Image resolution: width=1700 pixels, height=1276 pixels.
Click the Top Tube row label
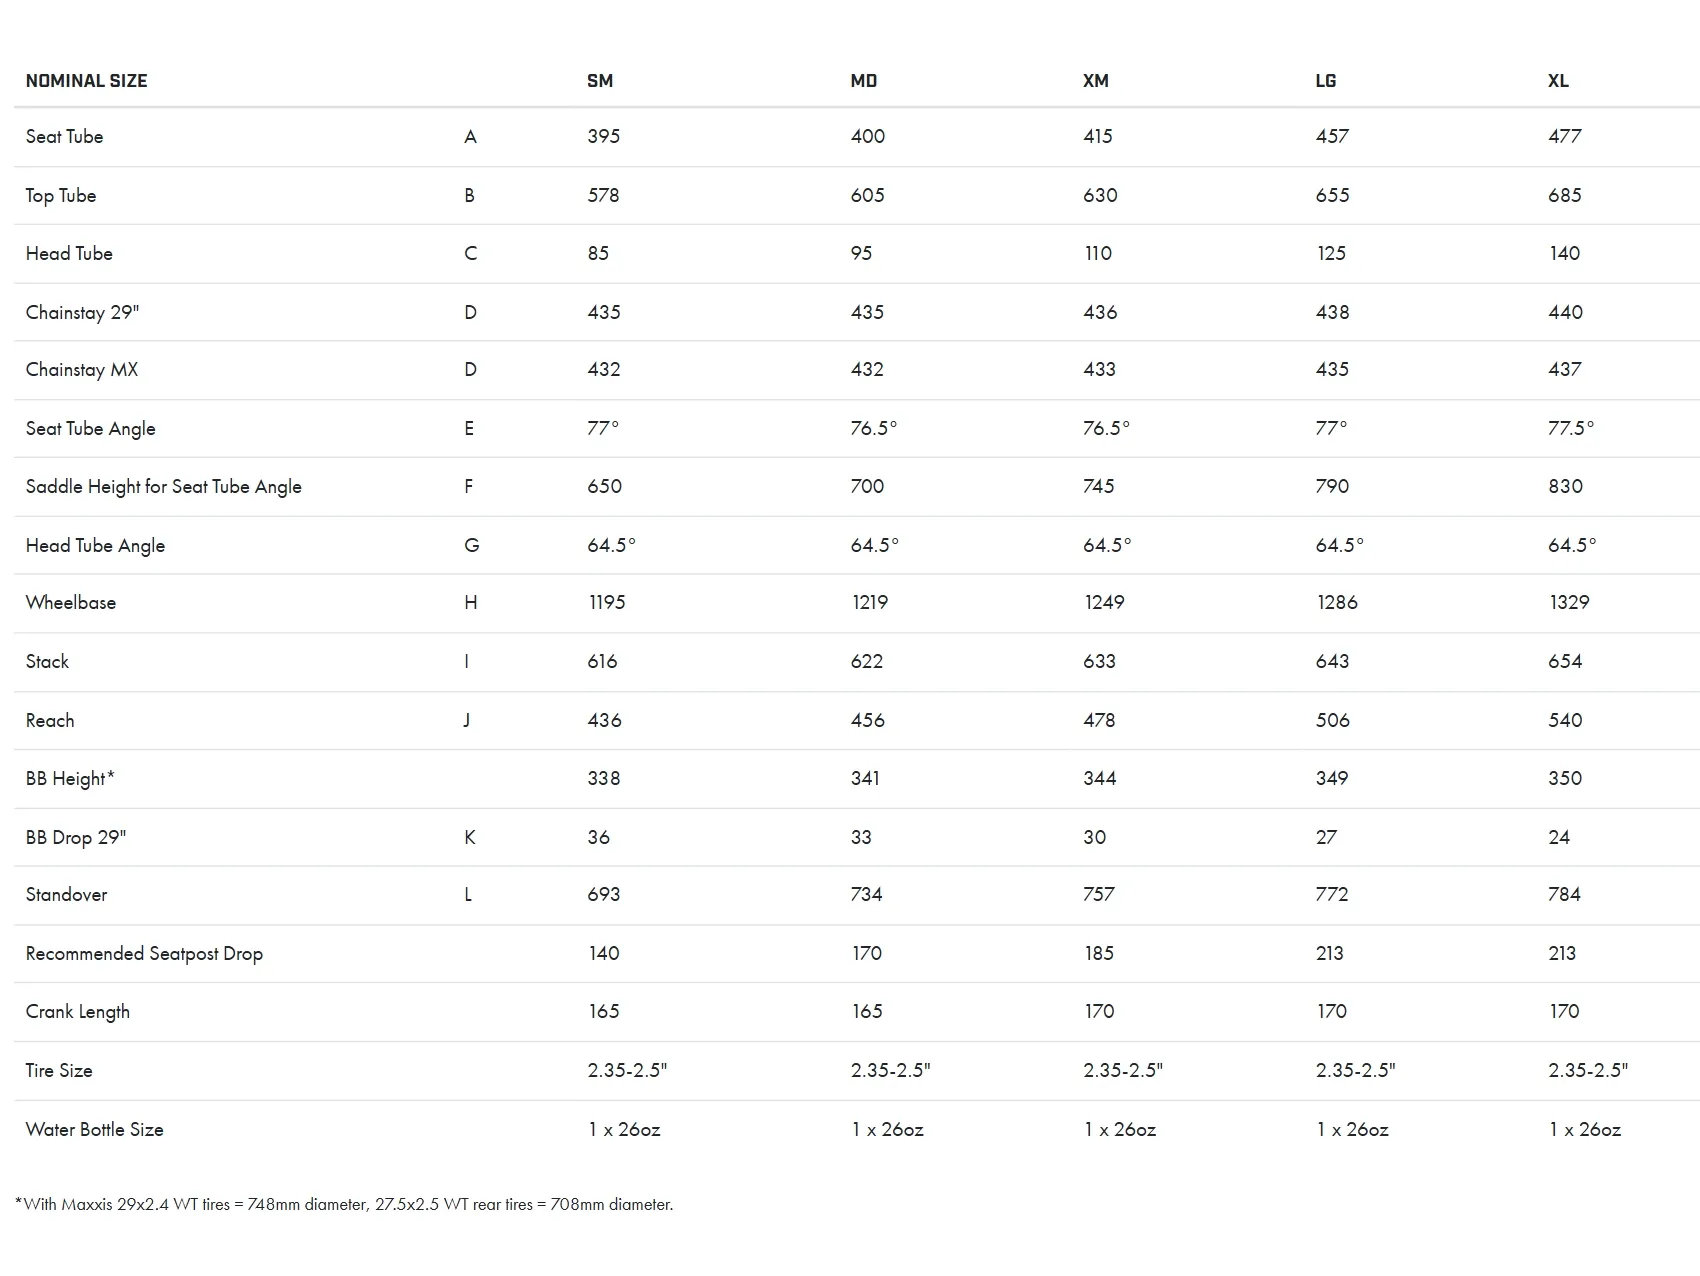61,196
